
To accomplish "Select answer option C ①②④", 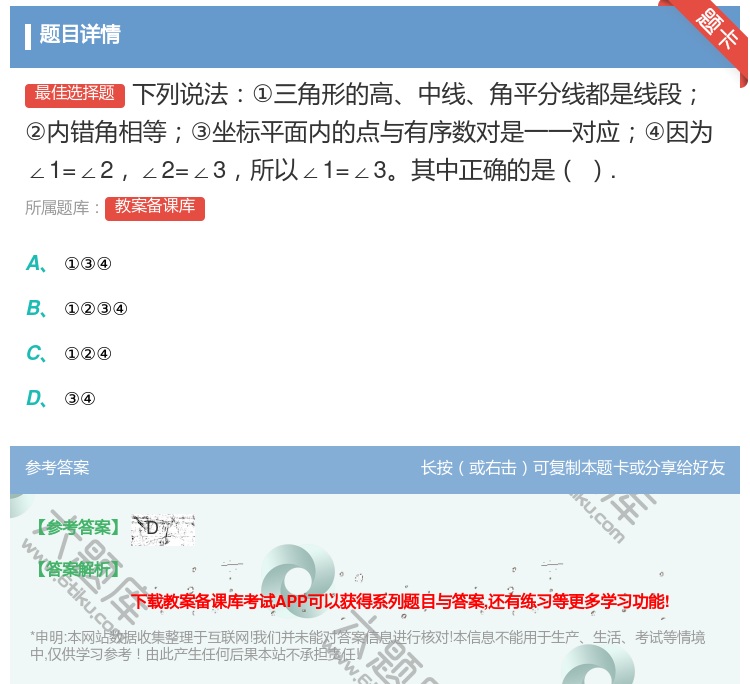I will tap(68, 353).
